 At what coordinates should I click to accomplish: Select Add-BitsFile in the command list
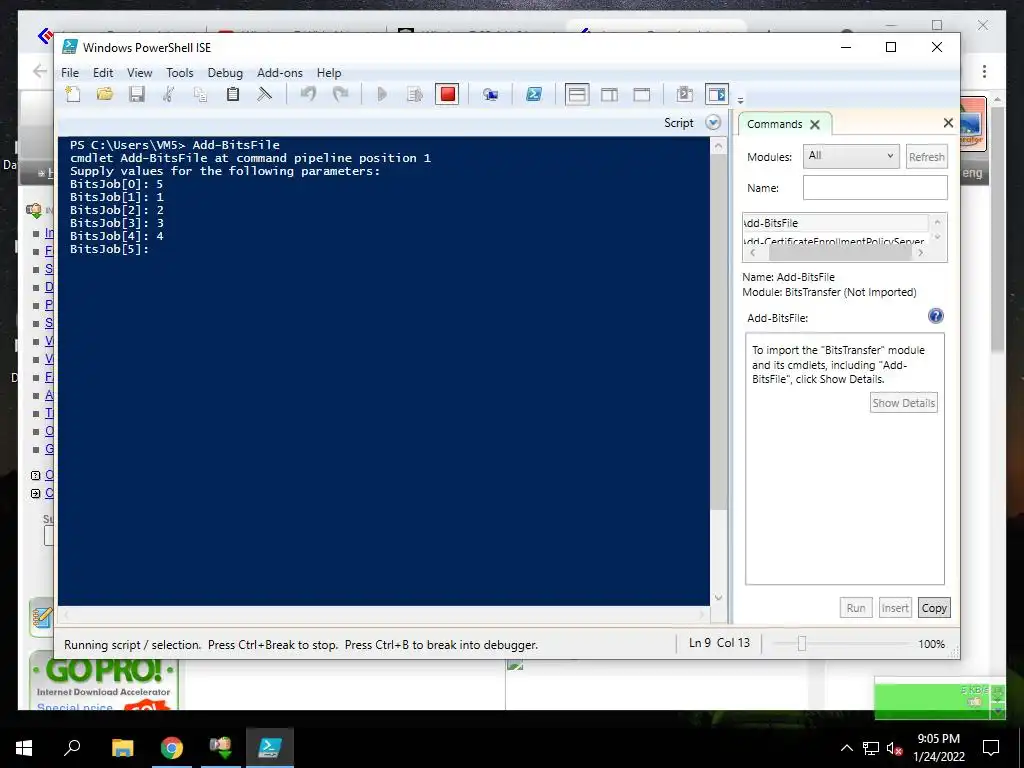(x=835, y=223)
